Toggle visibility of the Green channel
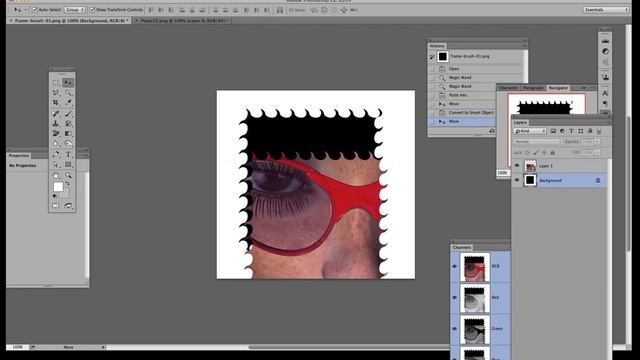 (x=454, y=329)
